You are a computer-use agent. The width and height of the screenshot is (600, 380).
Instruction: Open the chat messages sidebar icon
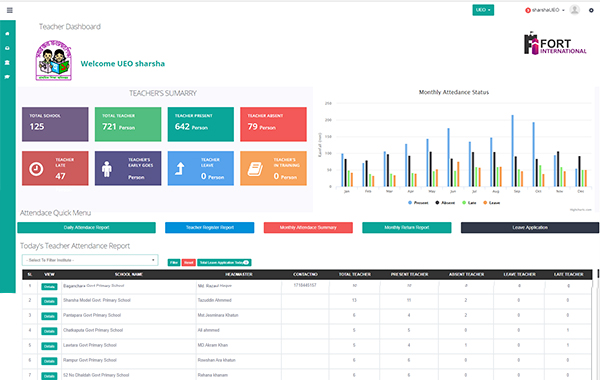point(7,77)
